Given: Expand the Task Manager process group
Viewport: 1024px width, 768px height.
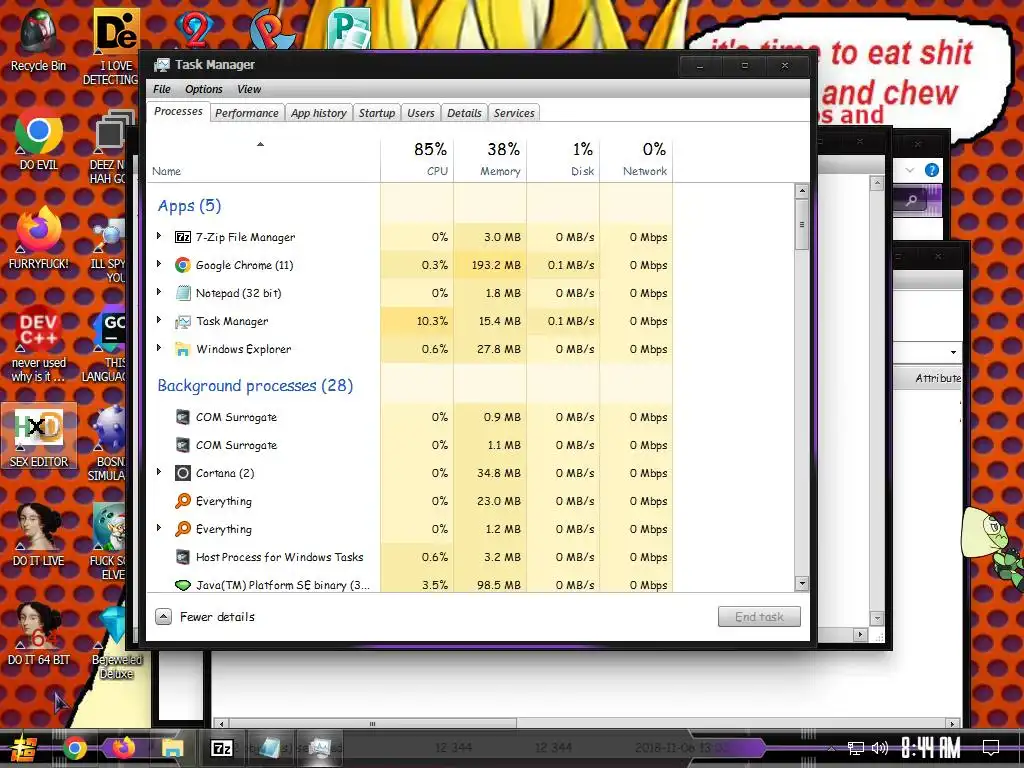Looking at the screenshot, I should pyautogui.click(x=159, y=321).
